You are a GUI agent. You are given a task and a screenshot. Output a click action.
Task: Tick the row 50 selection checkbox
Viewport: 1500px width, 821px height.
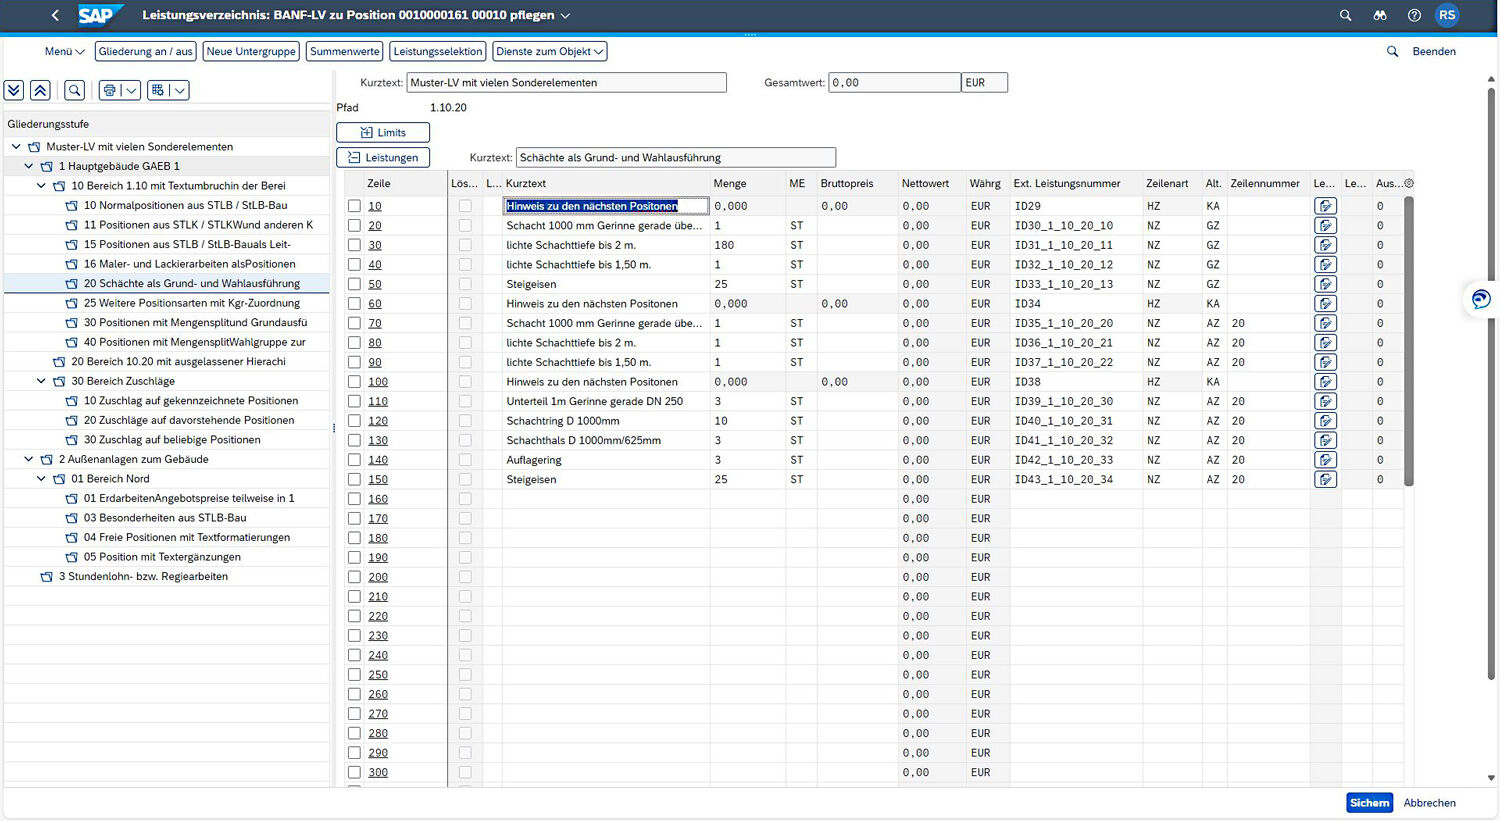[354, 284]
